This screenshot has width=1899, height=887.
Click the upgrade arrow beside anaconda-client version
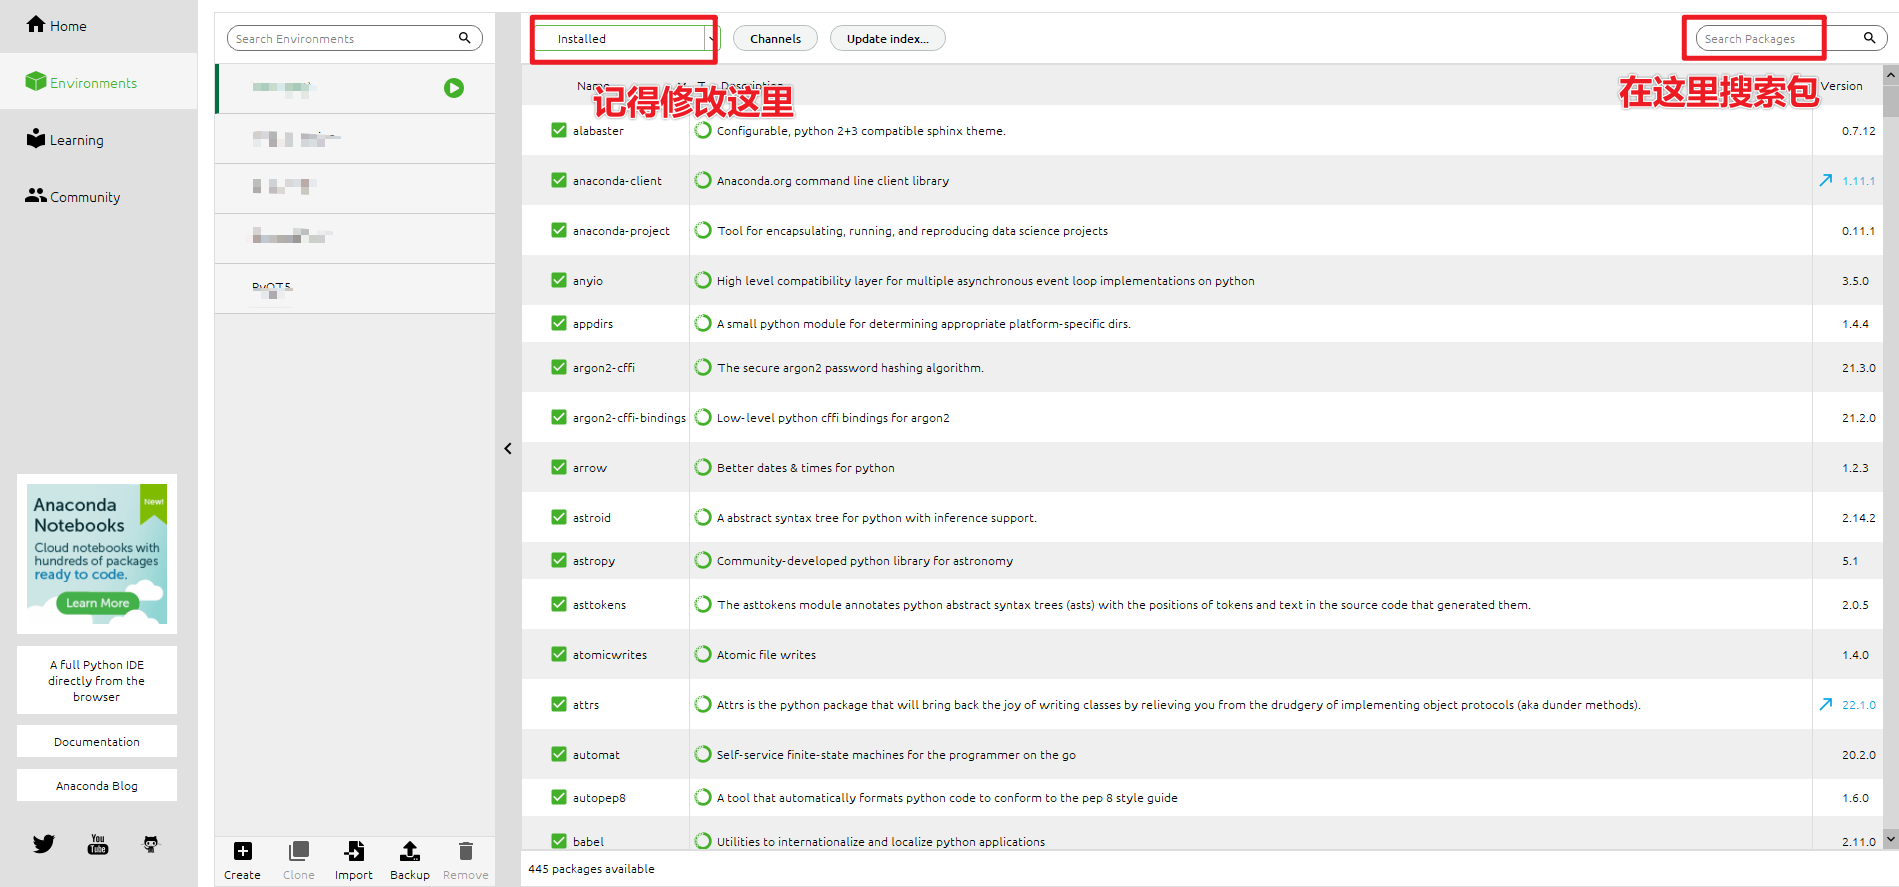[1825, 181]
